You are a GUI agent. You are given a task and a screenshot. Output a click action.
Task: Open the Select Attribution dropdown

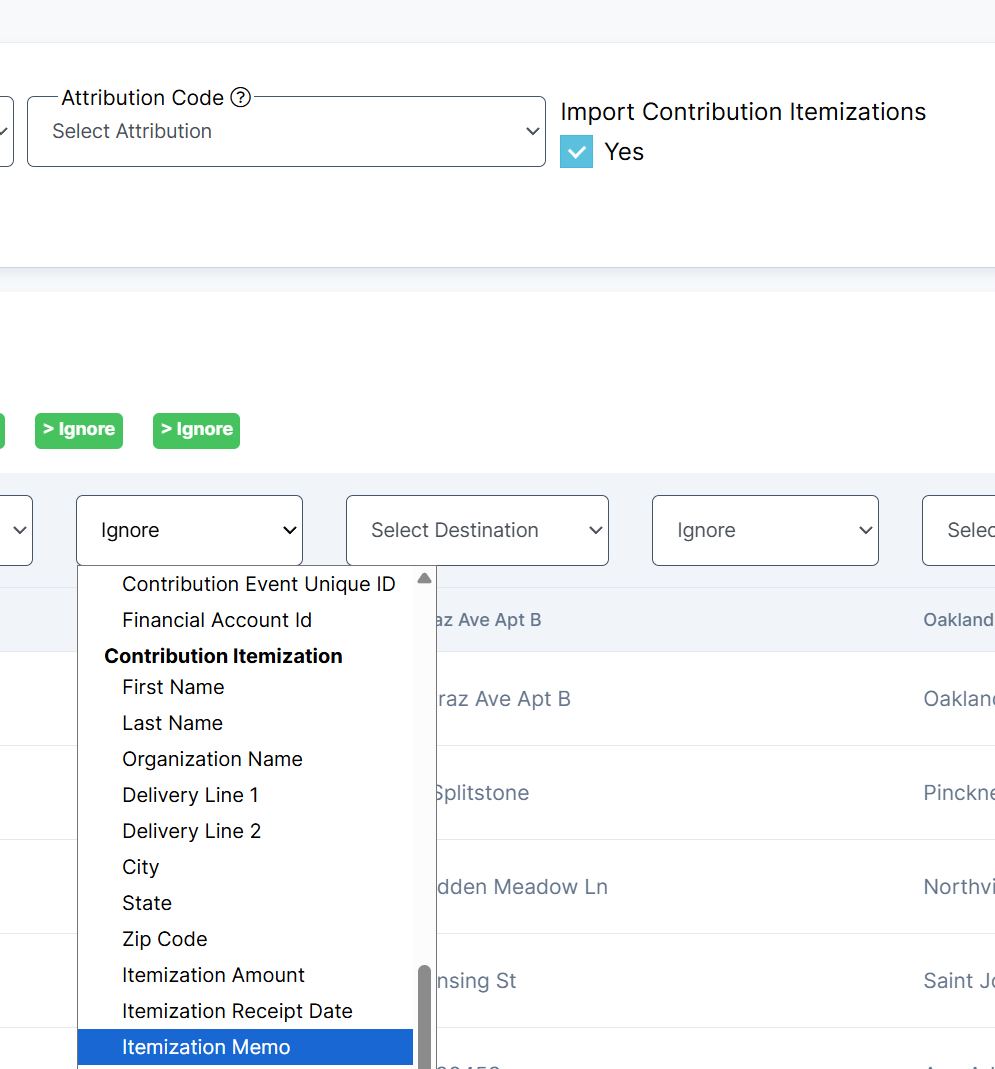[286, 131]
